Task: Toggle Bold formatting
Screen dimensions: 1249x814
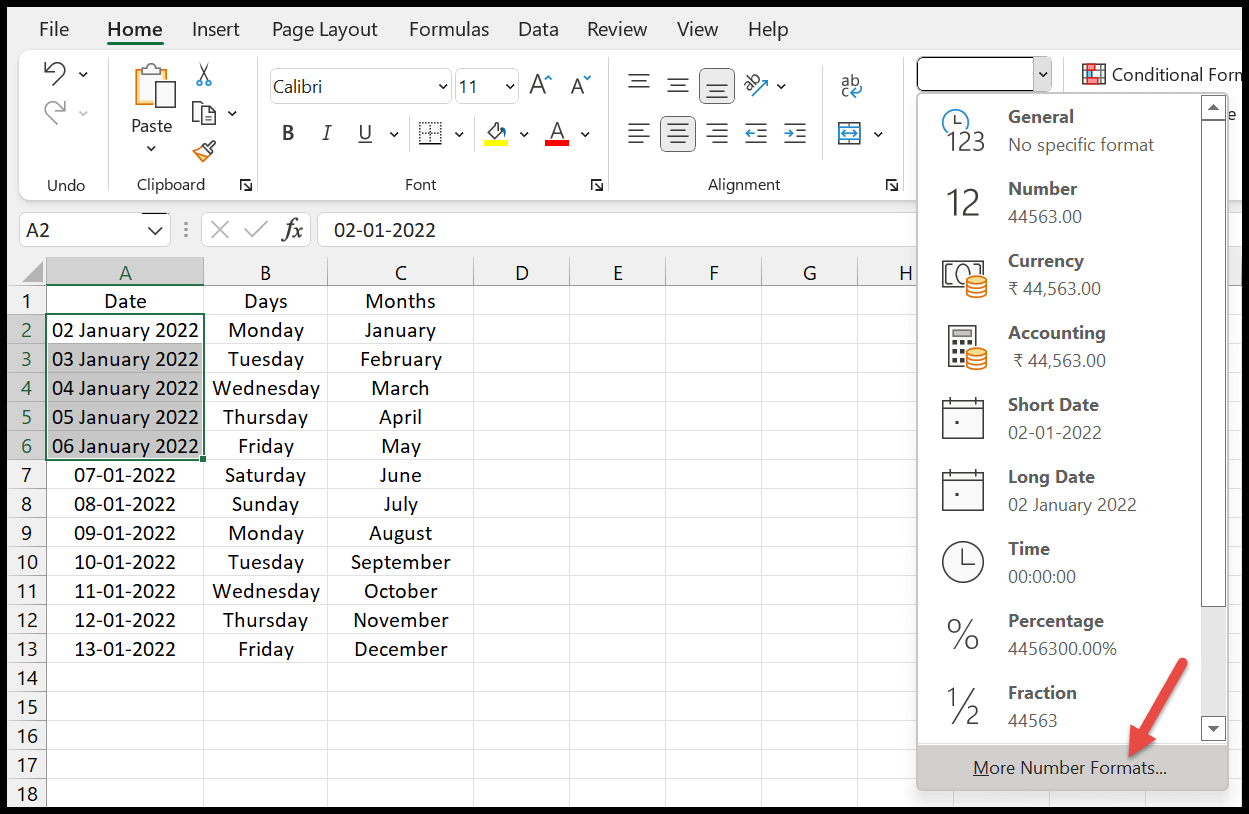Action: [288, 133]
